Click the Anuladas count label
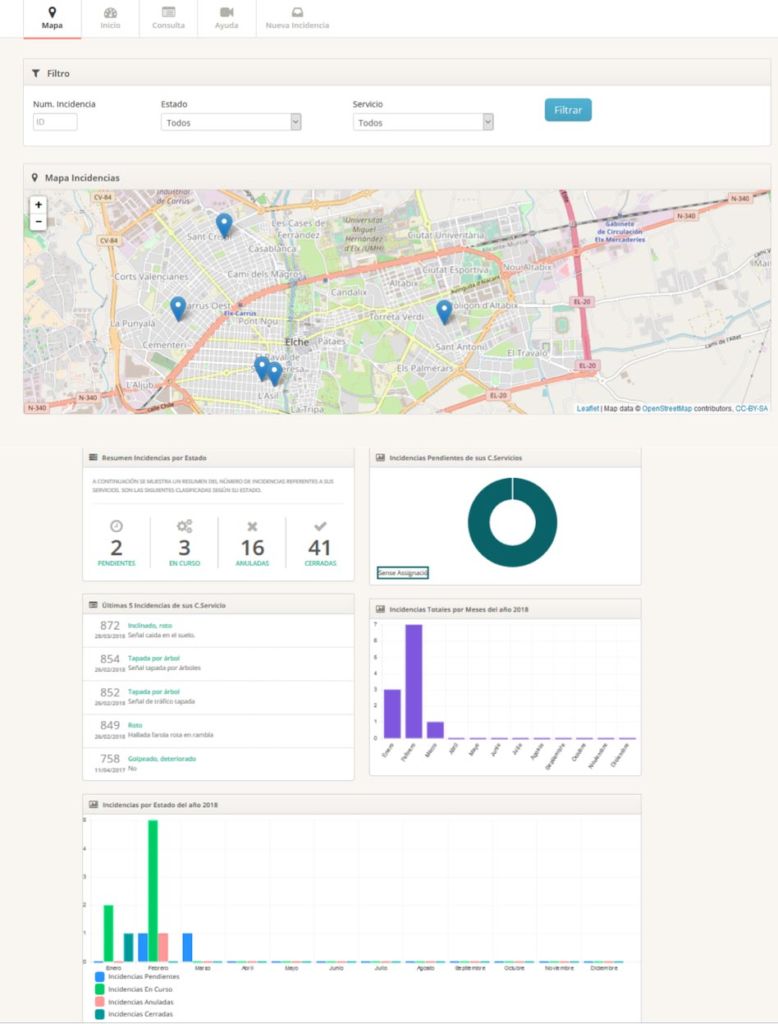 tap(252, 563)
